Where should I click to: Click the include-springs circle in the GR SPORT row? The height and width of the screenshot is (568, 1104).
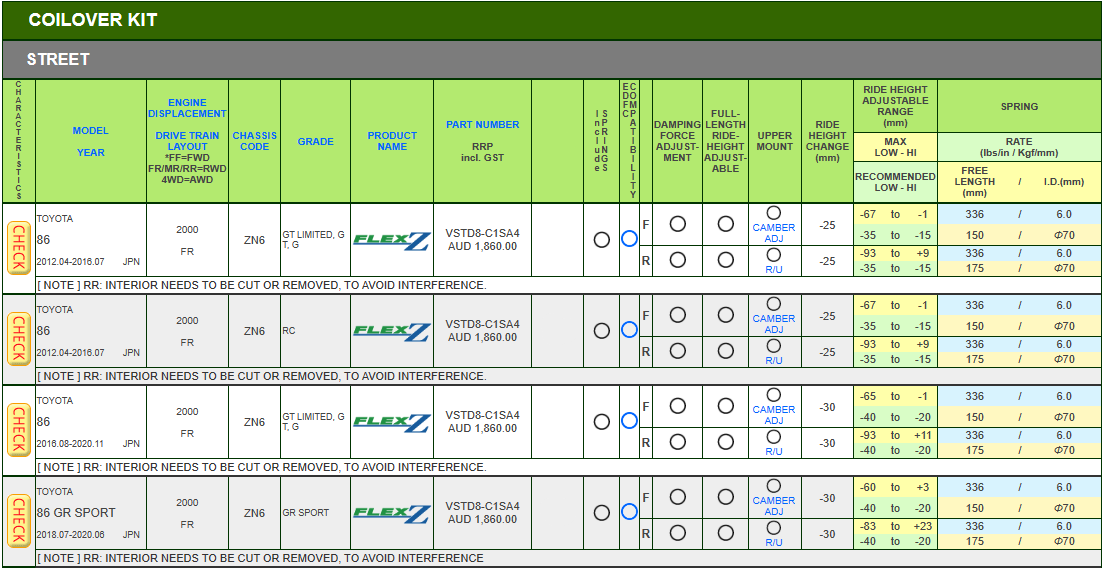601,512
